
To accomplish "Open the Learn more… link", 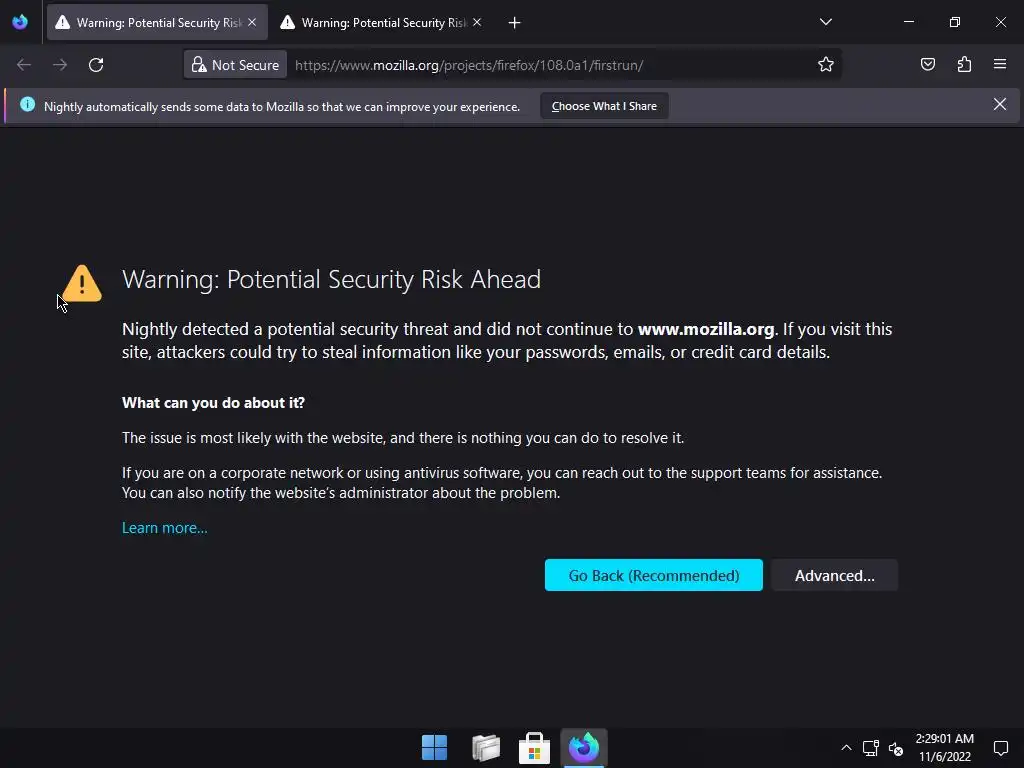I will point(165,528).
